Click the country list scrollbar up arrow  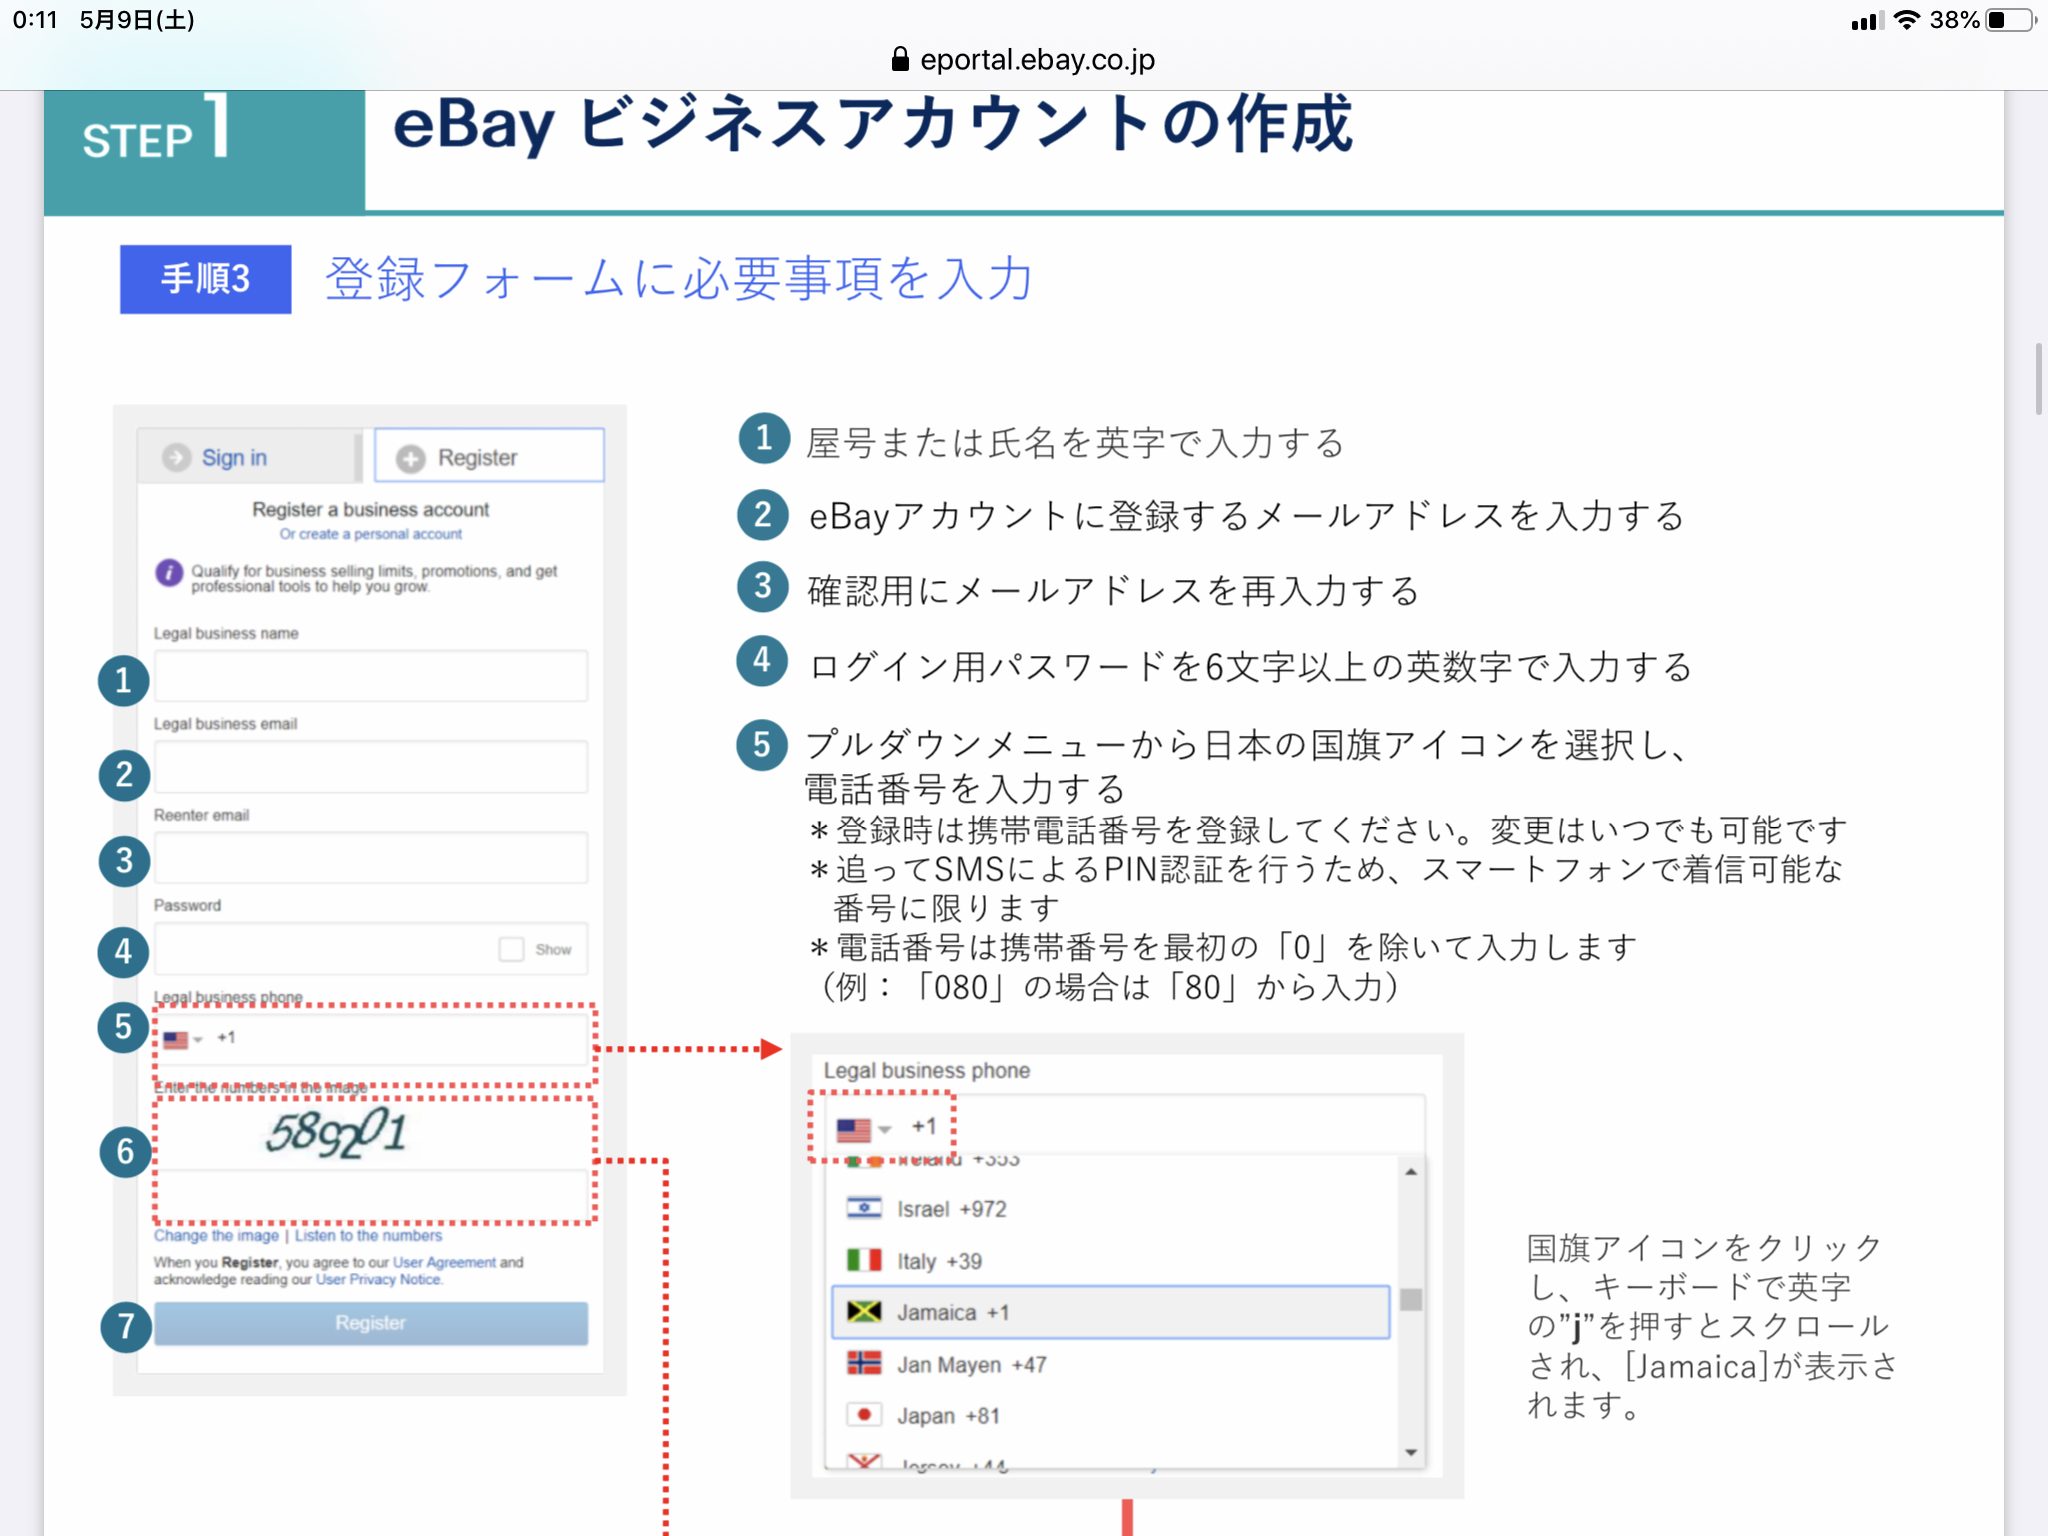[x=1411, y=1171]
